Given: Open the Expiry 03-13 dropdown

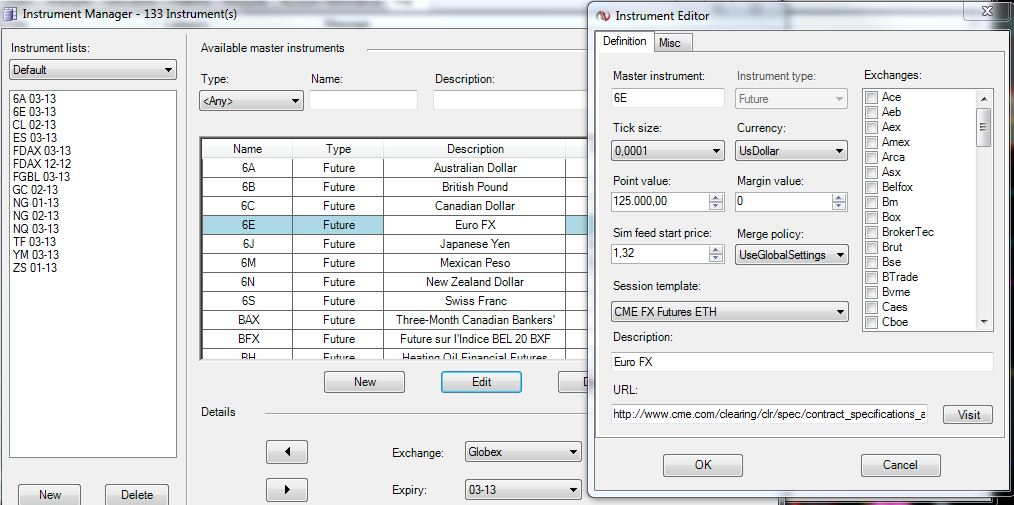Looking at the screenshot, I should 523,489.
